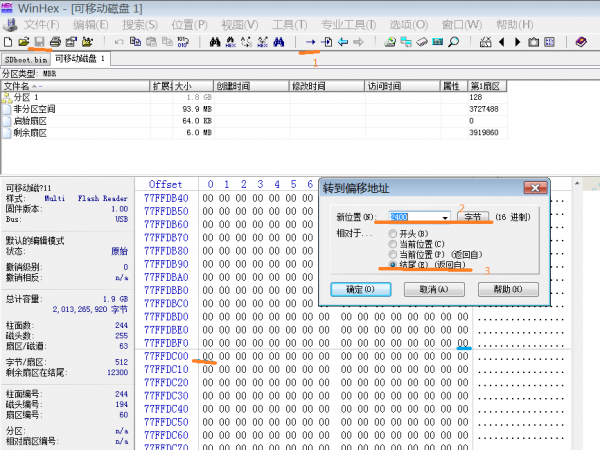Screen dimensions: 600x450
Task: Click the Go to offset arrow icon
Action: point(310,41)
